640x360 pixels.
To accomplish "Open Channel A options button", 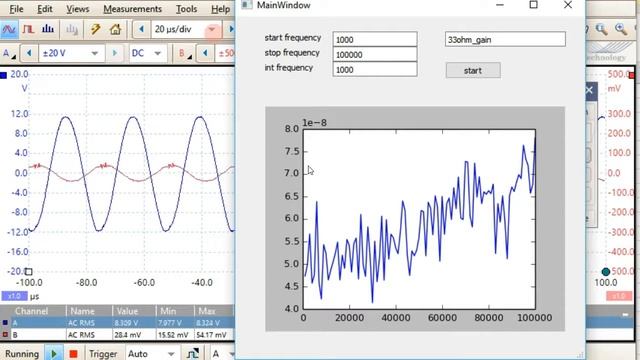I will (8, 53).
